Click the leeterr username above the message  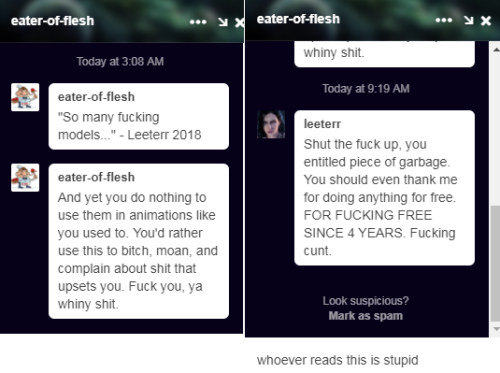coord(322,124)
